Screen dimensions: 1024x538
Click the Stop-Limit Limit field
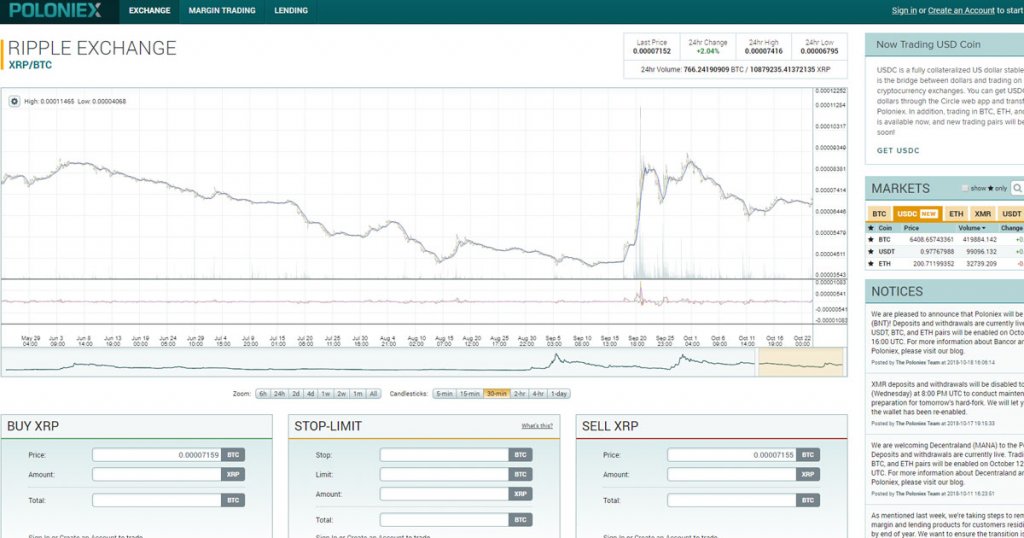(x=444, y=474)
